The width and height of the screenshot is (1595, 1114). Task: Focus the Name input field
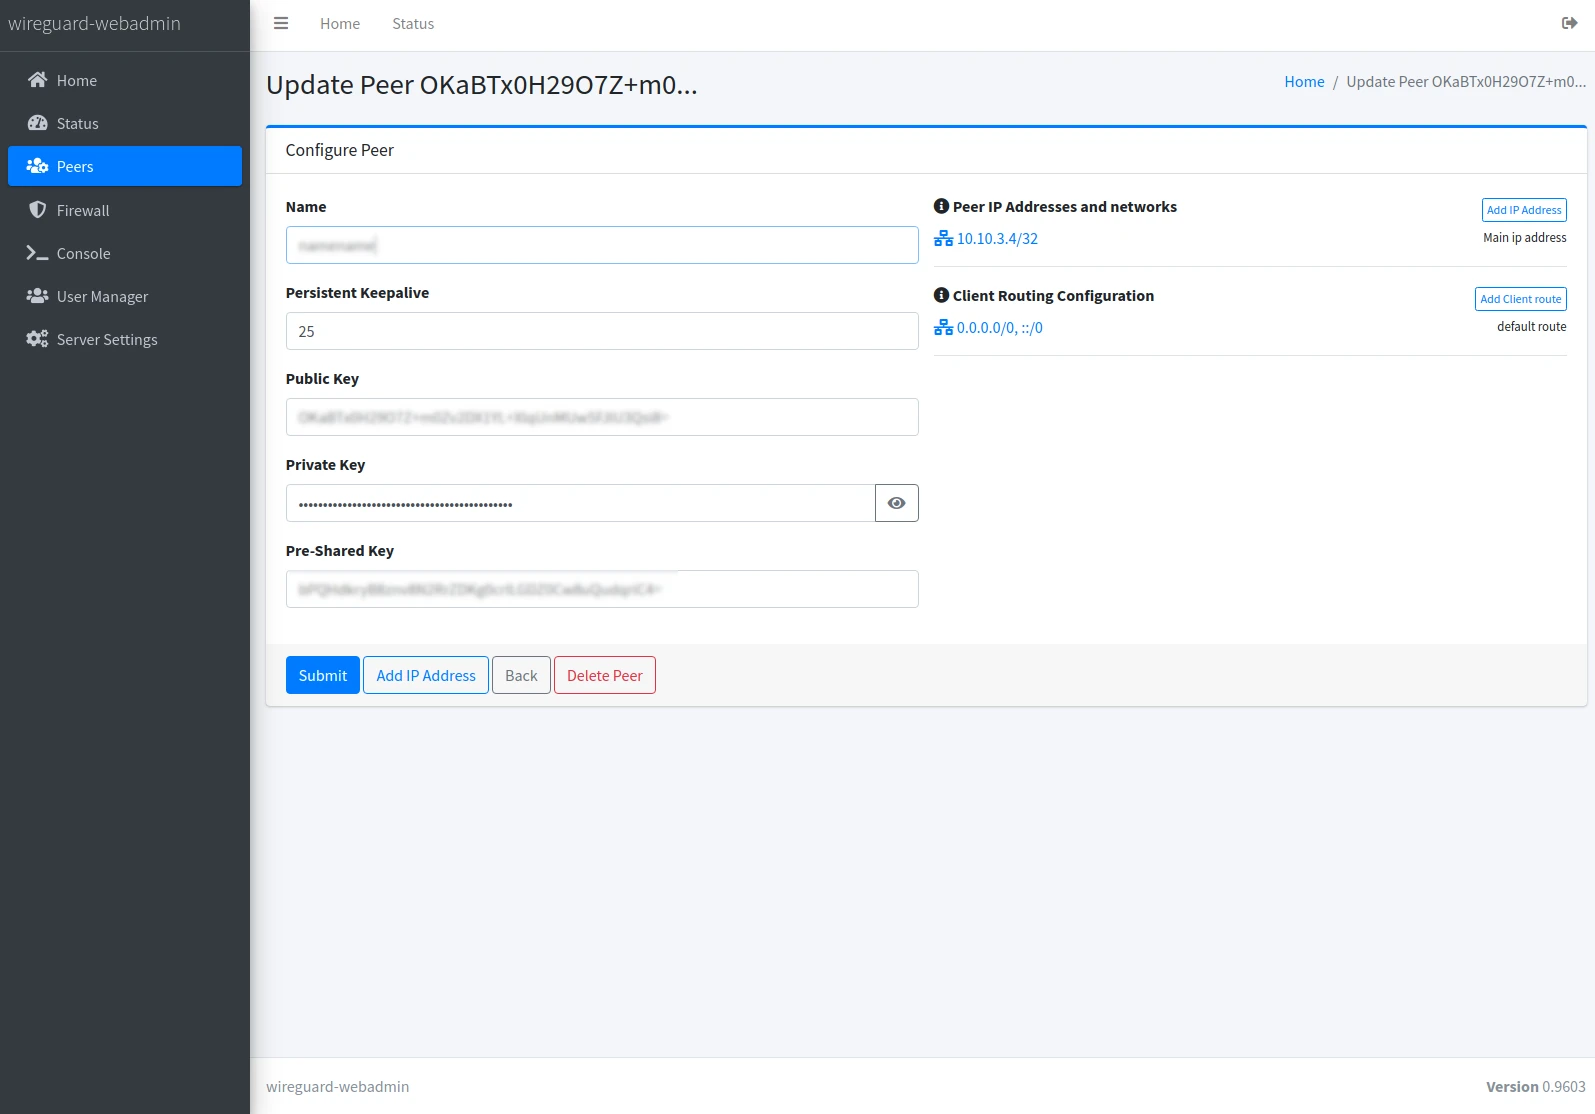coord(602,245)
